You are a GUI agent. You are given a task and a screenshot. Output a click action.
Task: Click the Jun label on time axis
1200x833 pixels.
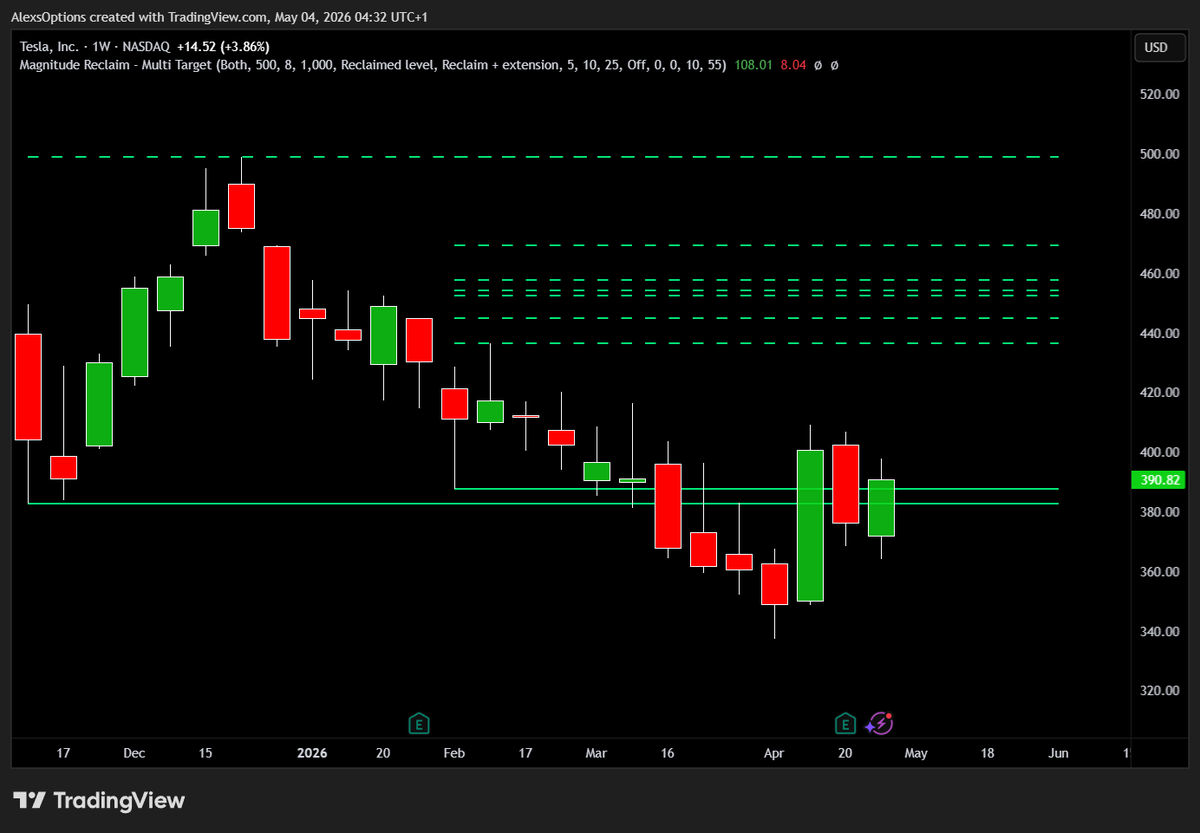click(1059, 753)
